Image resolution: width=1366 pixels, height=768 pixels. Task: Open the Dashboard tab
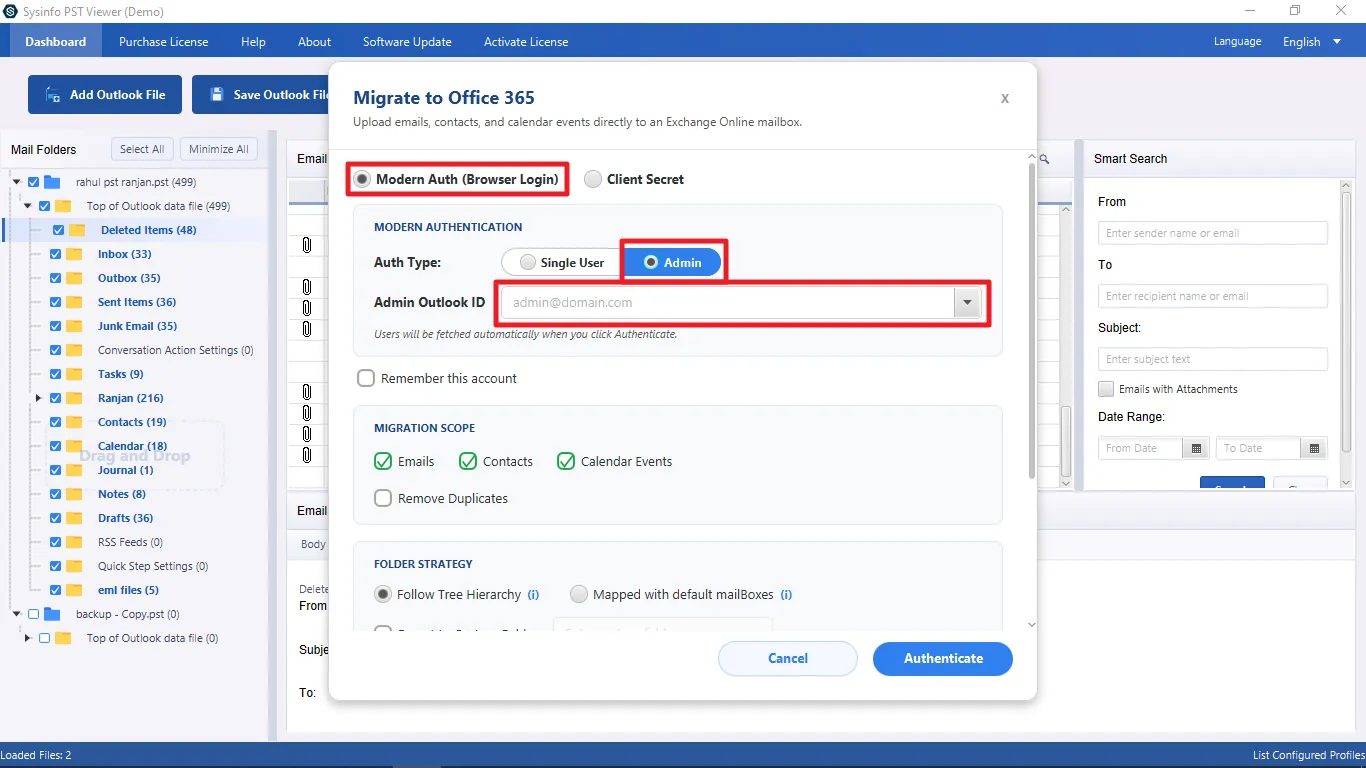[56, 42]
